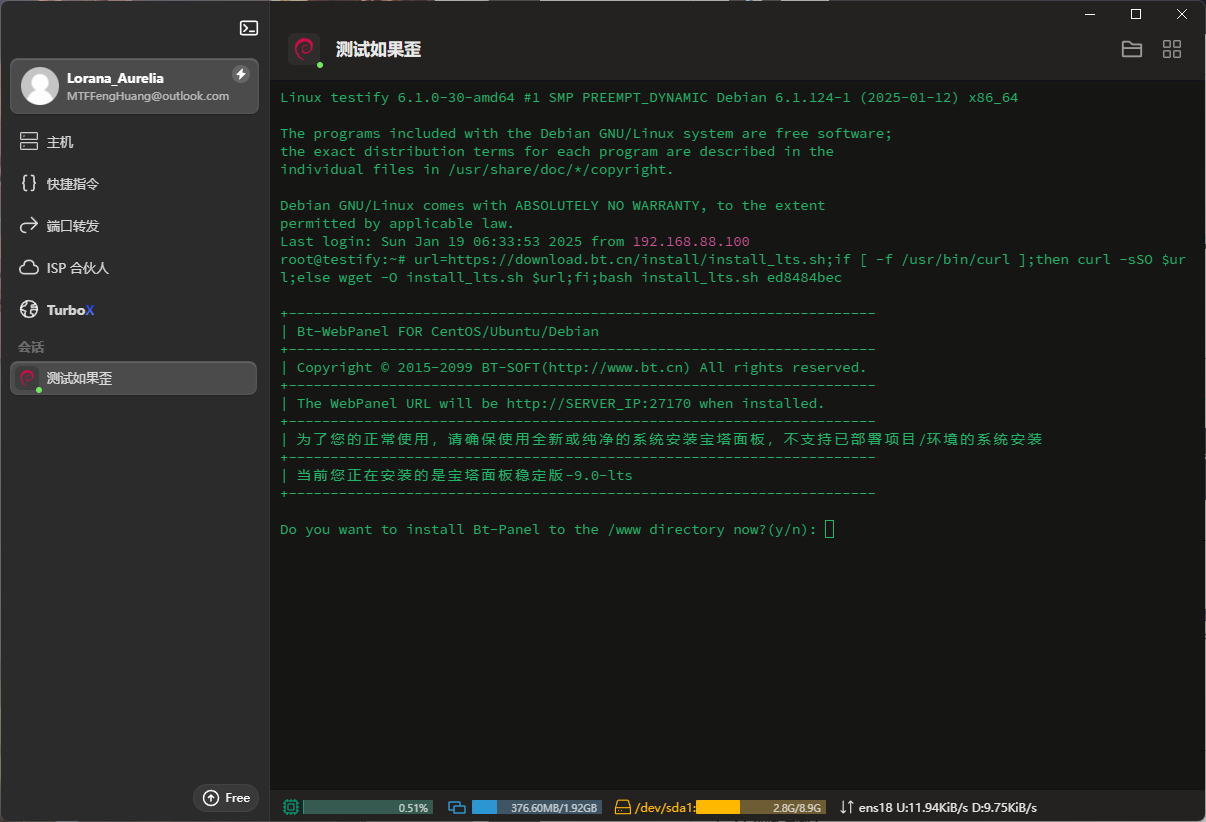Click the CPU chip icon in status bar

coord(291,807)
